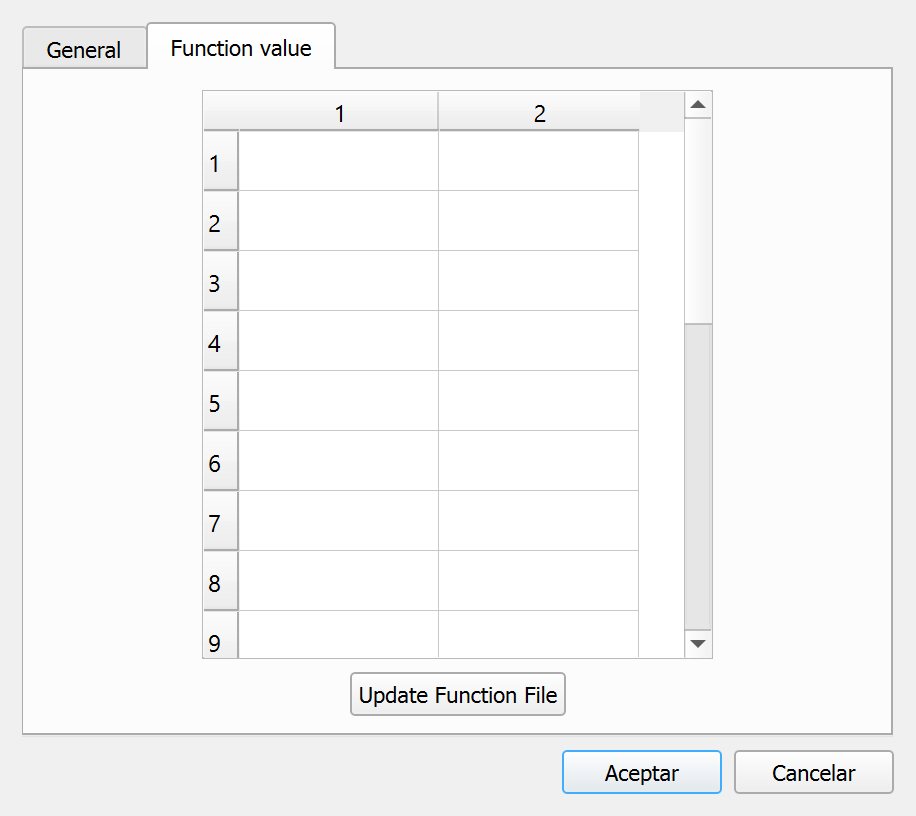Click the scrollbar up arrow
This screenshot has height=816, width=916.
tap(698, 105)
